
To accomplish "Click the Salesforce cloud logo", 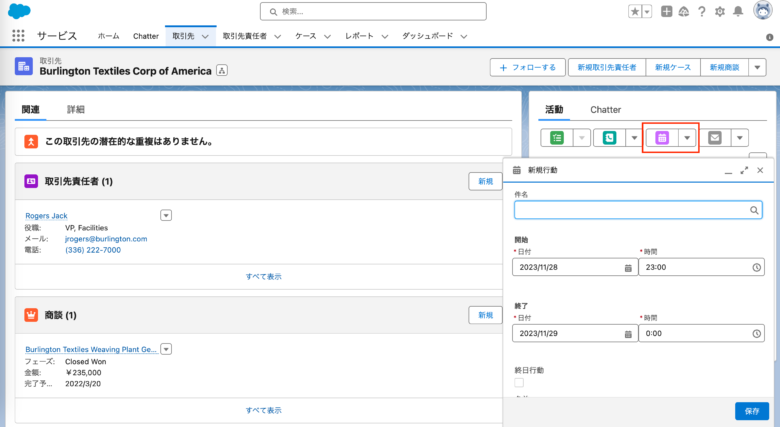I will click(19, 11).
